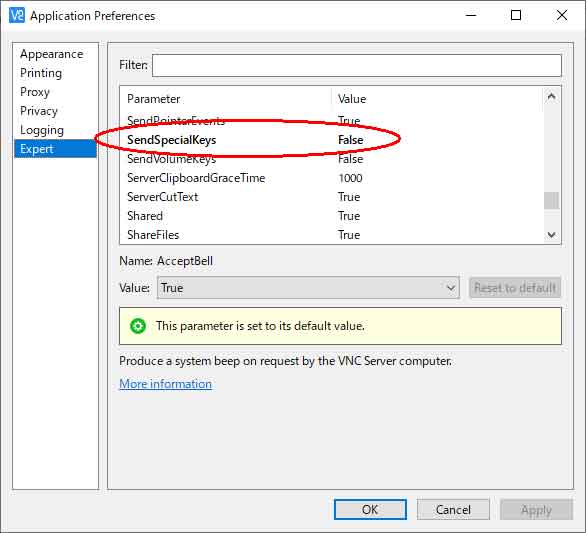586x533 pixels.
Task: Click the Cancel button
Action: [x=453, y=509]
